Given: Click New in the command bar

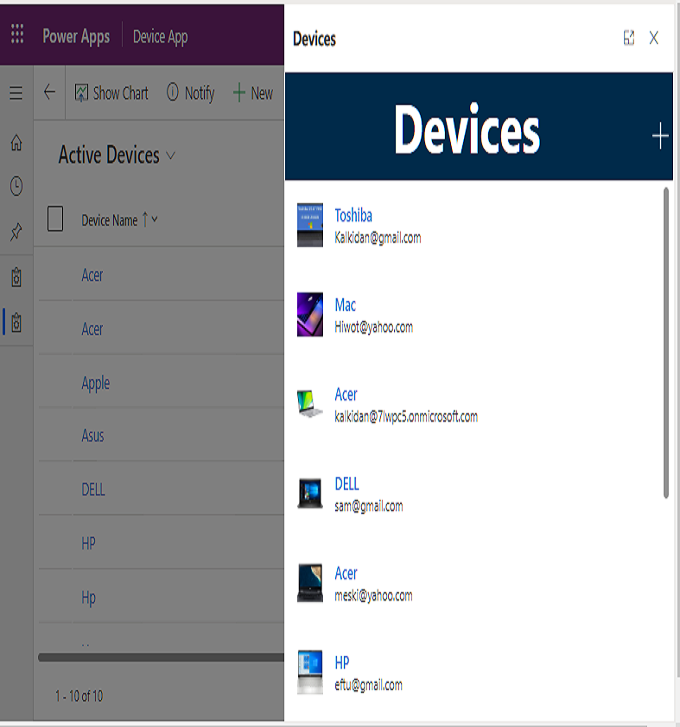Looking at the screenshot, I should (253, 93).
